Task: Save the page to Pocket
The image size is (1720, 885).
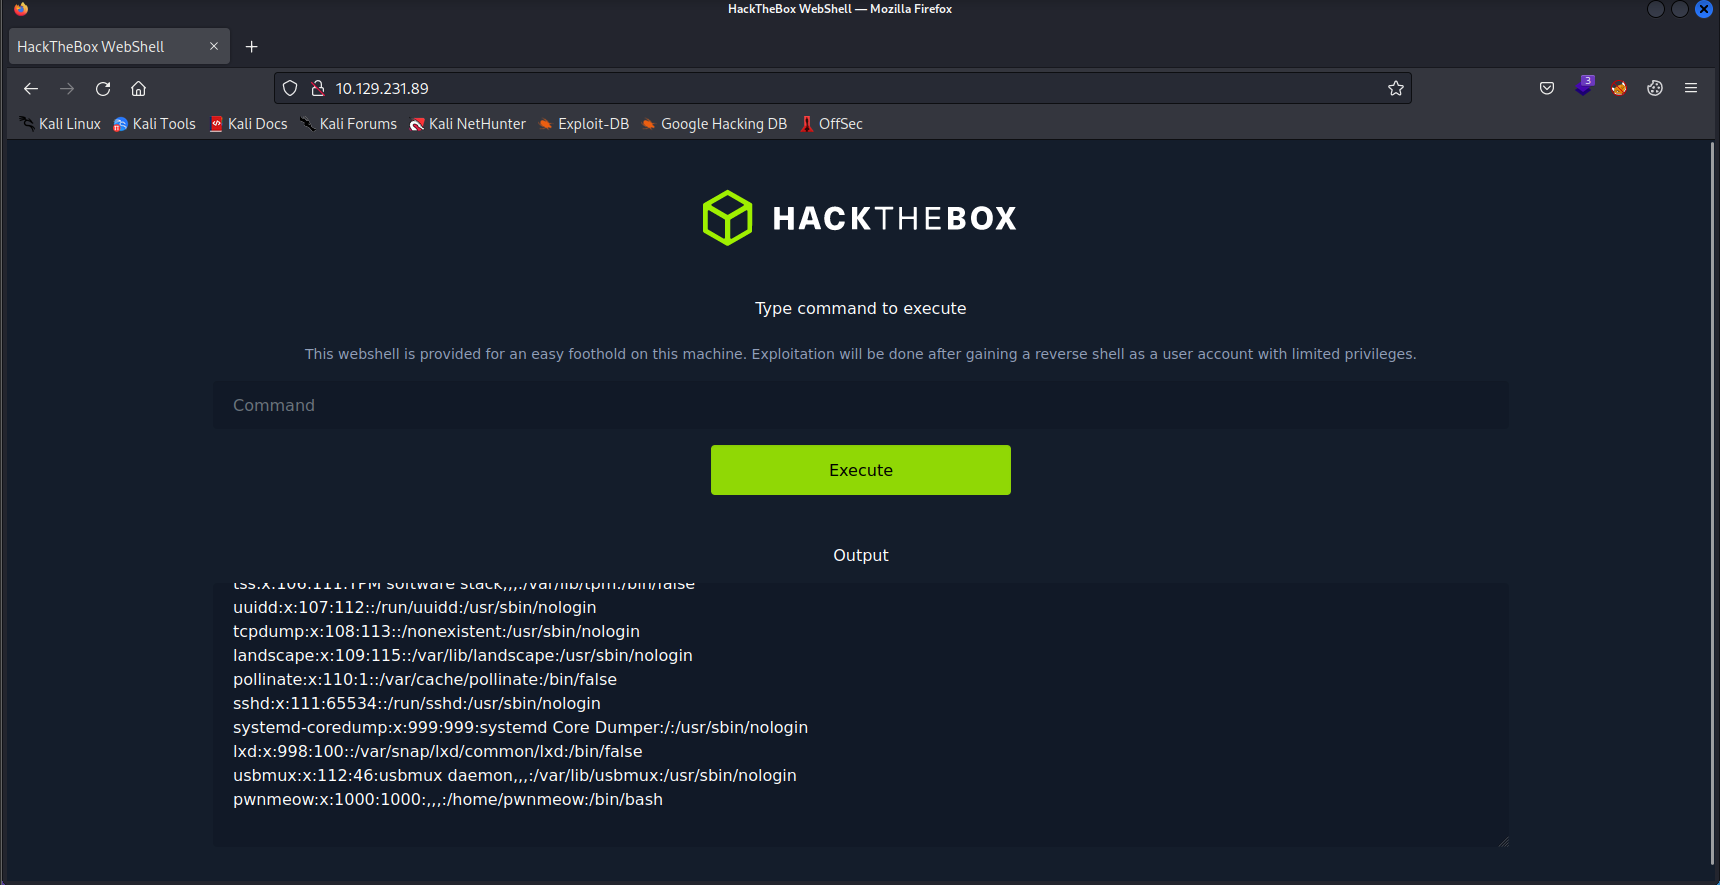Action: coord(1547,88)
